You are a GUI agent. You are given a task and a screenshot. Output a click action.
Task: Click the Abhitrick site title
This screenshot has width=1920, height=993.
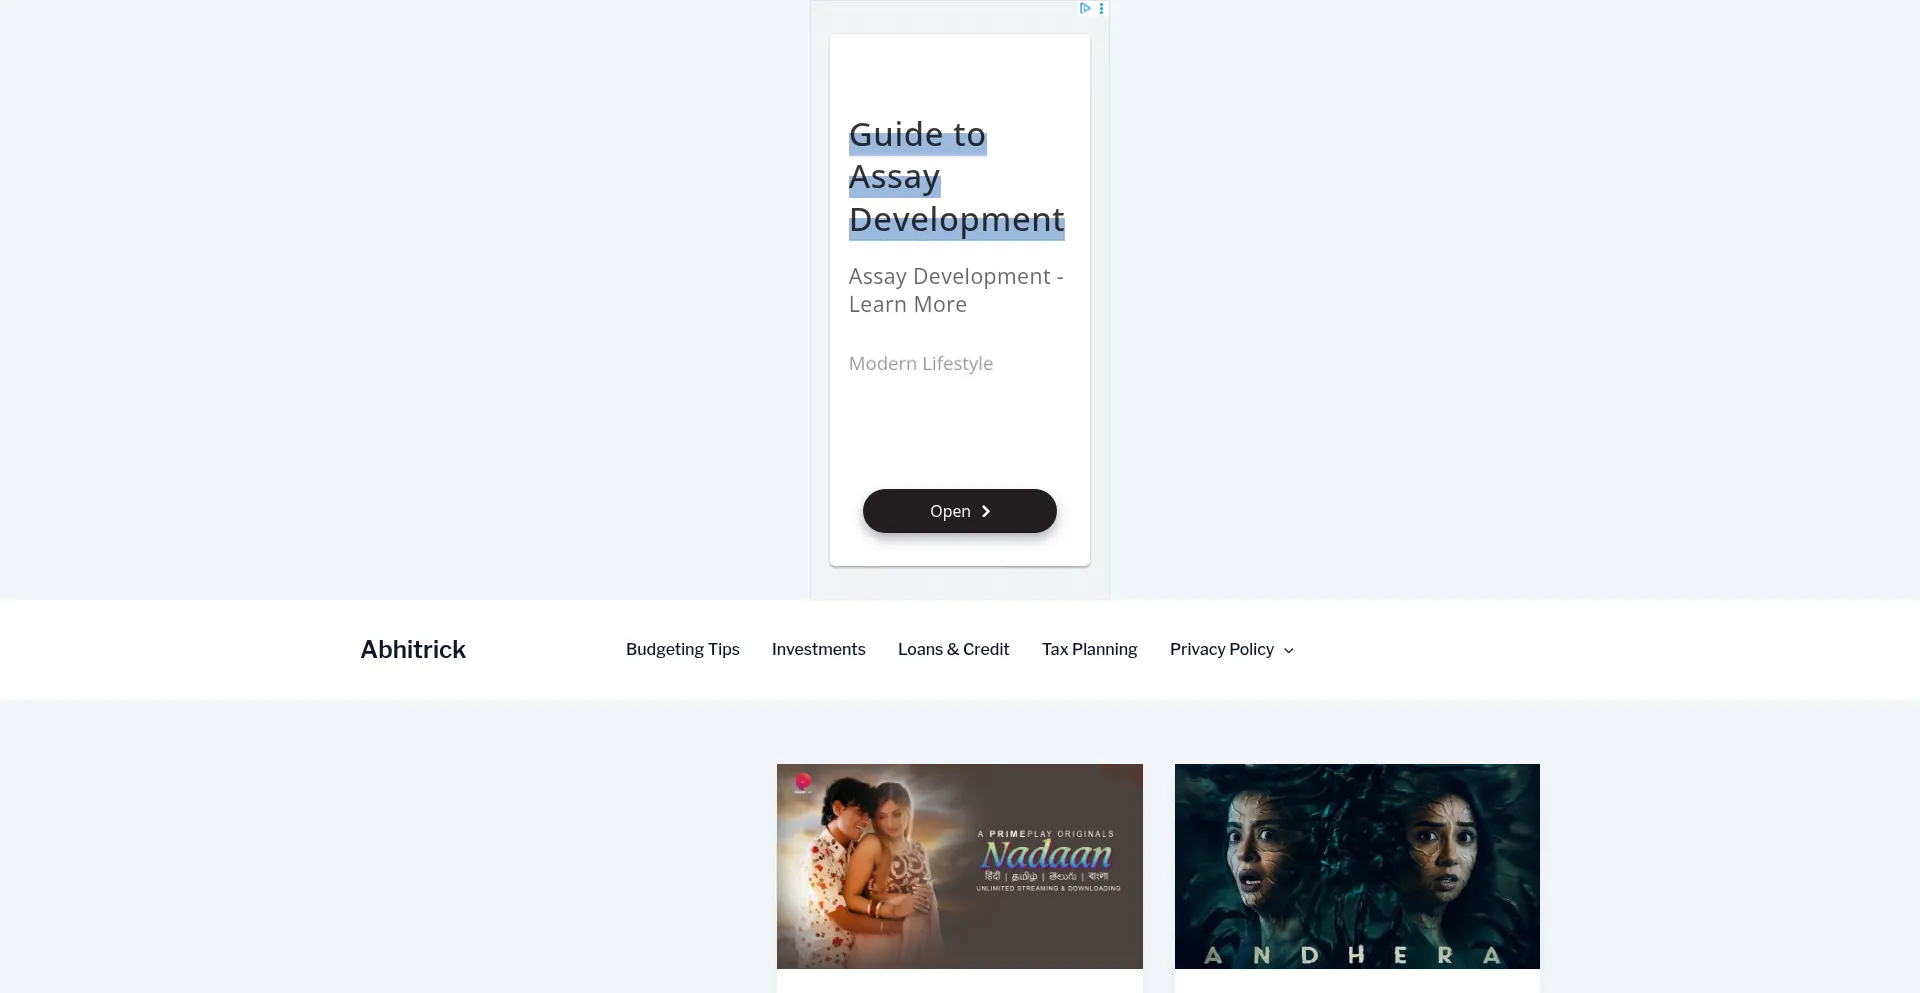(x=413, y=649)
